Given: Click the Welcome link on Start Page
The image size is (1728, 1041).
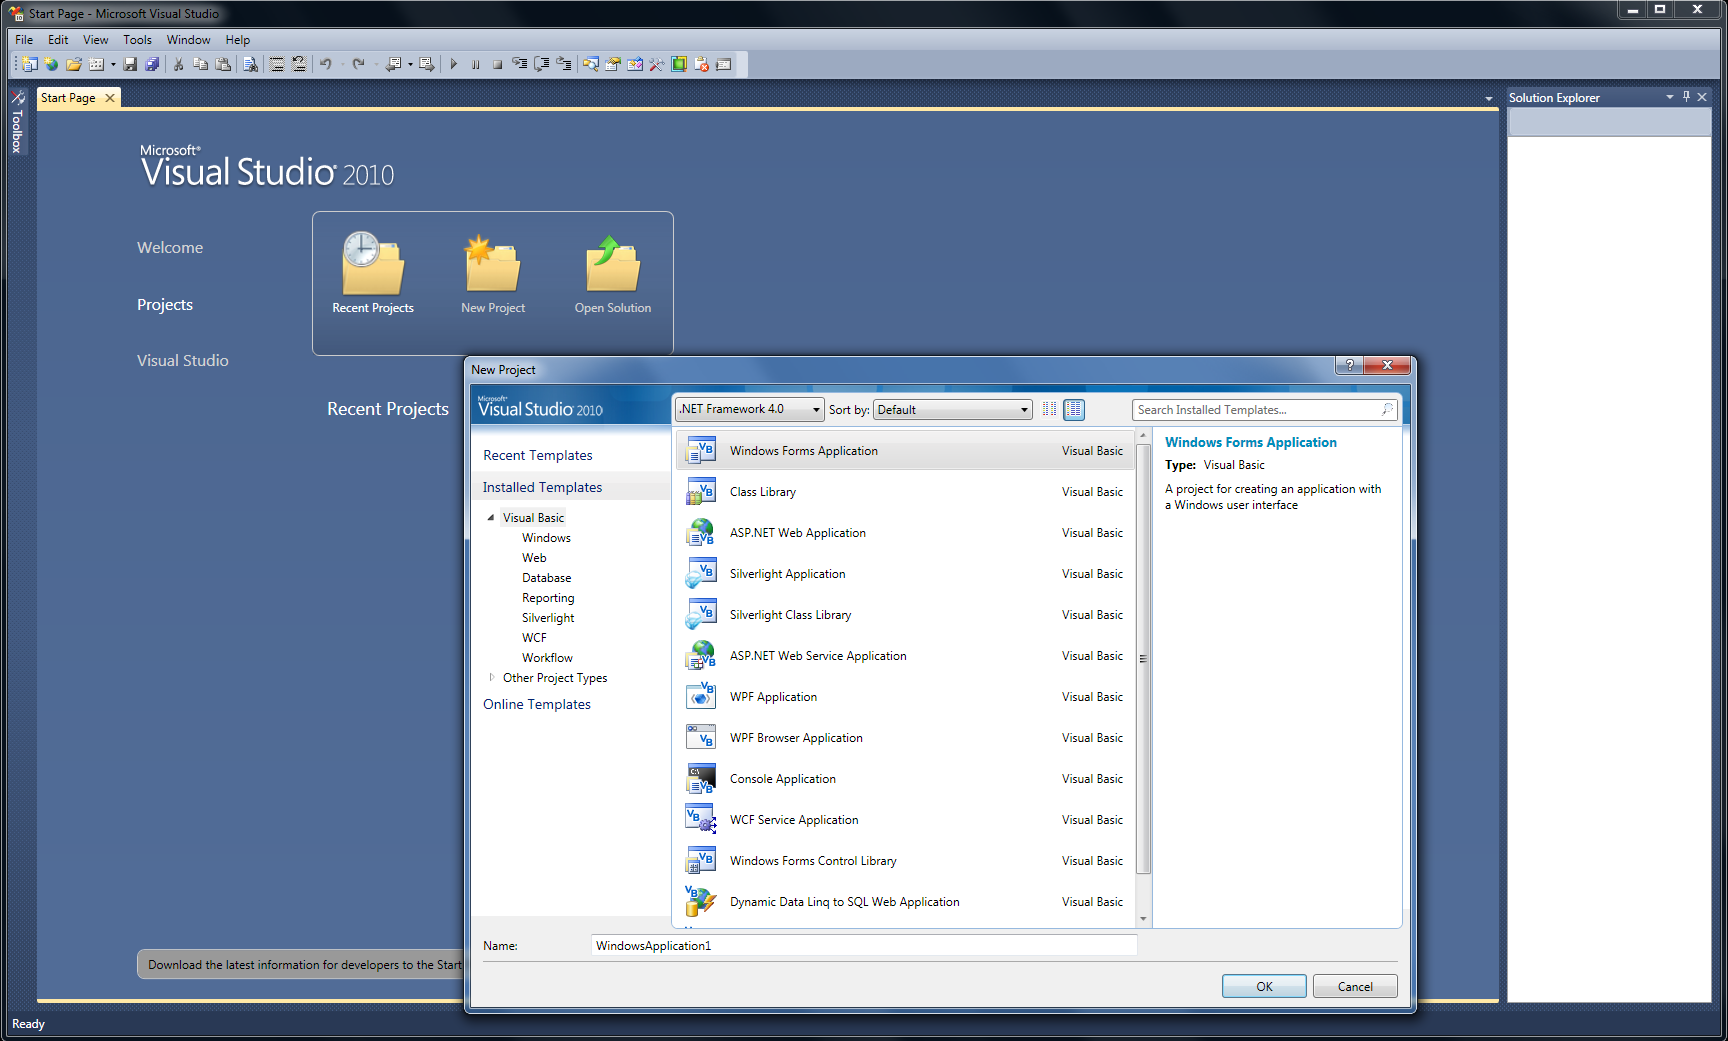Looking at the screenshot, I should coord(170,247).
